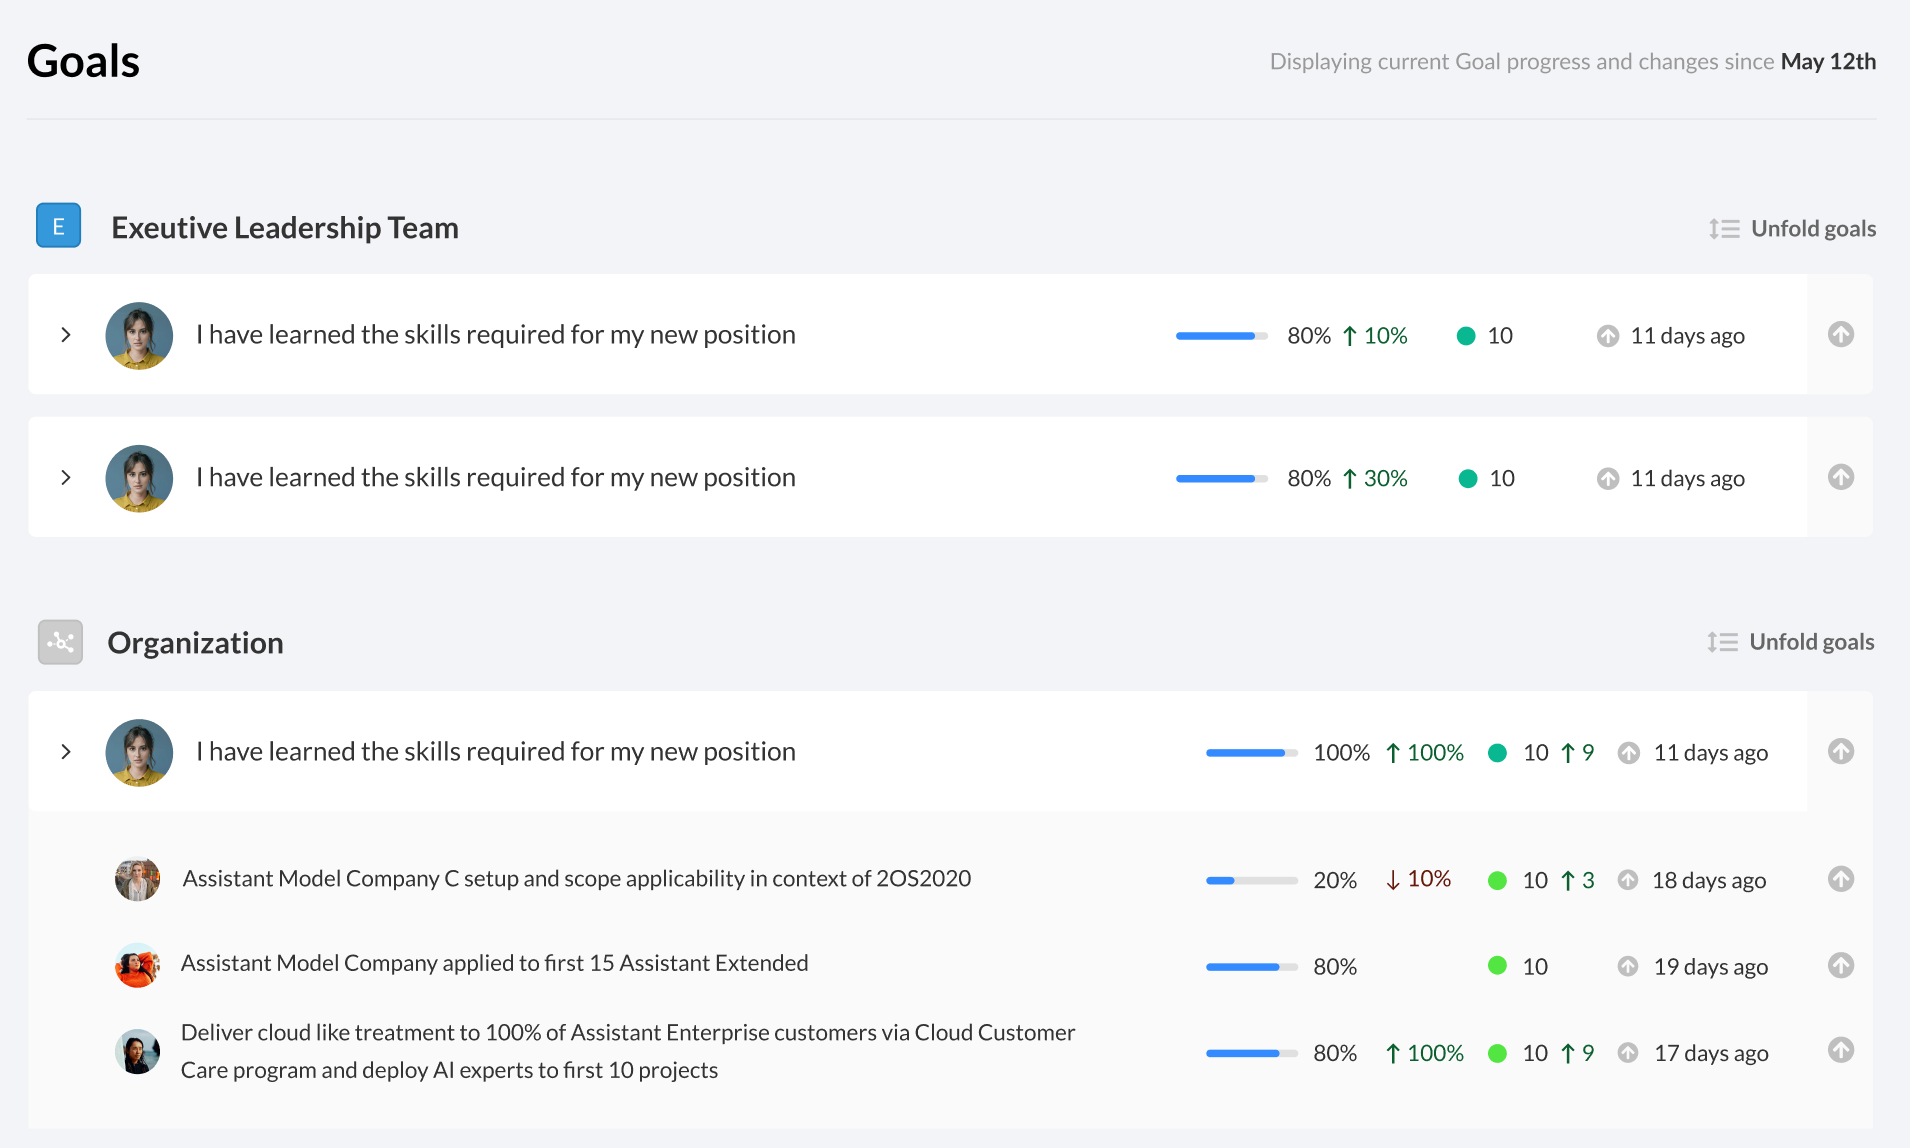
Task: Click the avatar of the Company C setup goal
Action: point(138,879)
